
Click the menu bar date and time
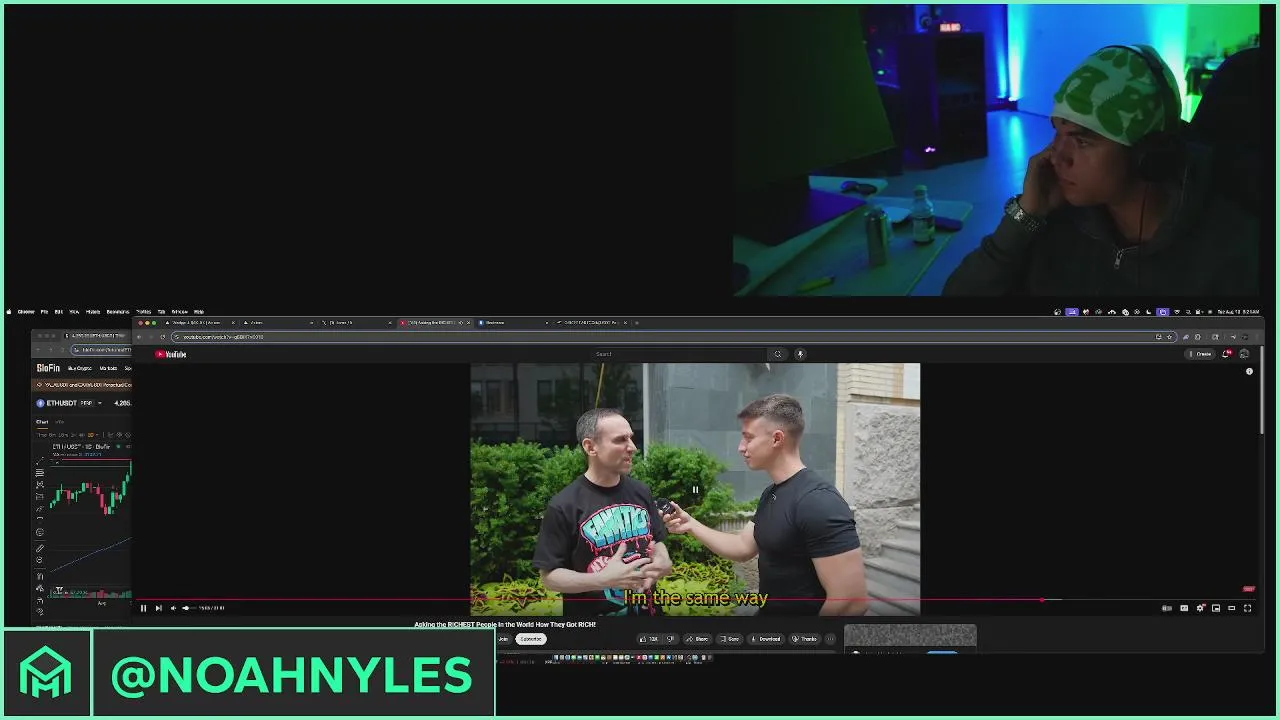tap(1239, 312)
